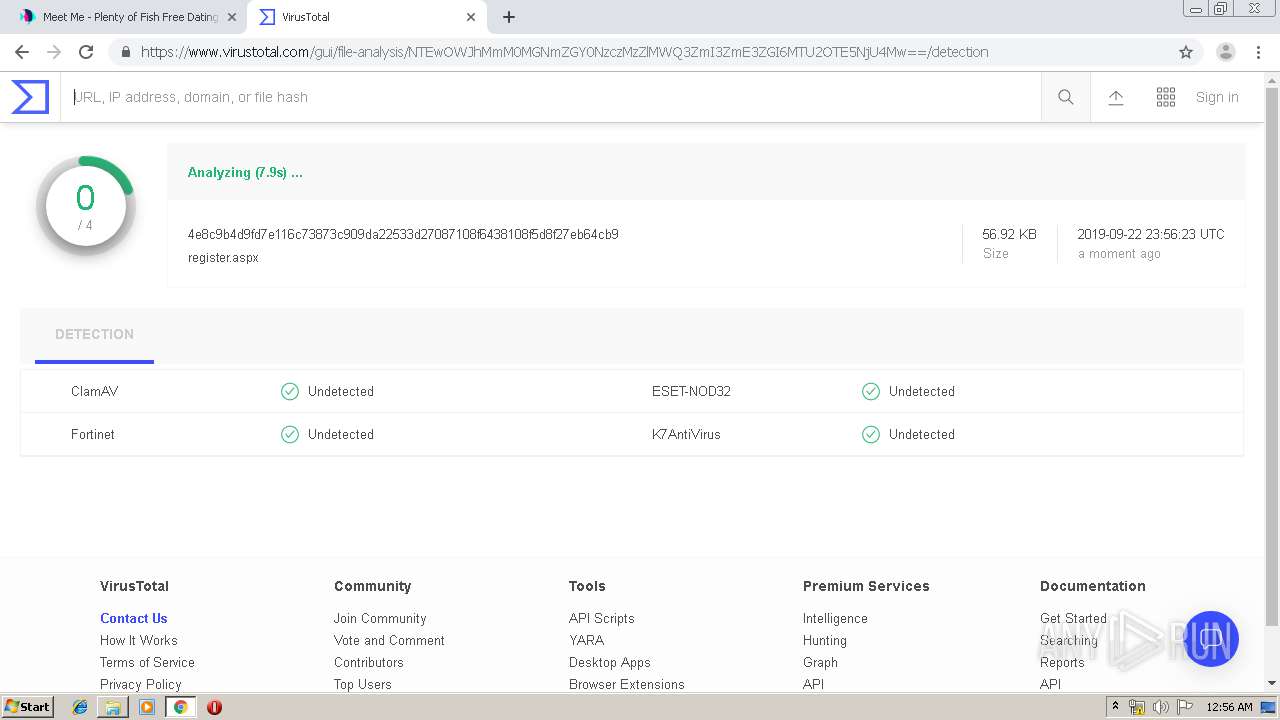Click the file hash text
1280x720 pixels.
click(403, 234)
